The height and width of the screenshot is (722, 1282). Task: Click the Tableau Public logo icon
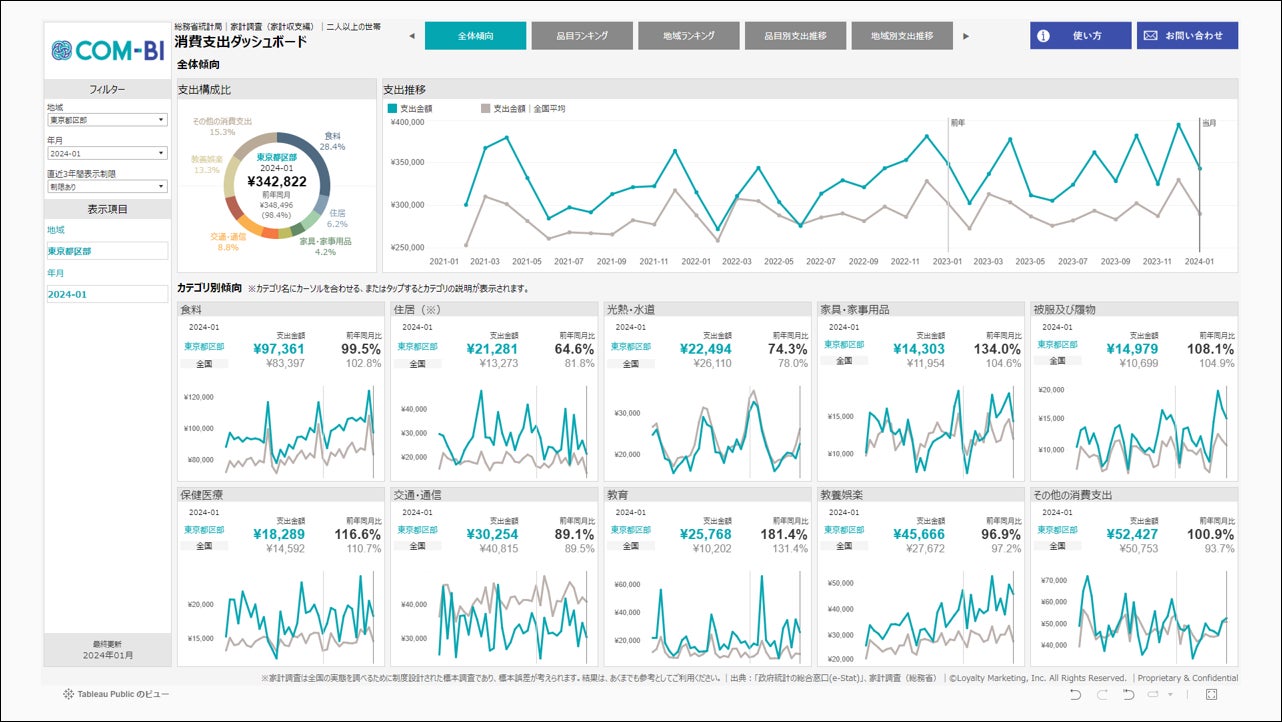pos(68,694)
